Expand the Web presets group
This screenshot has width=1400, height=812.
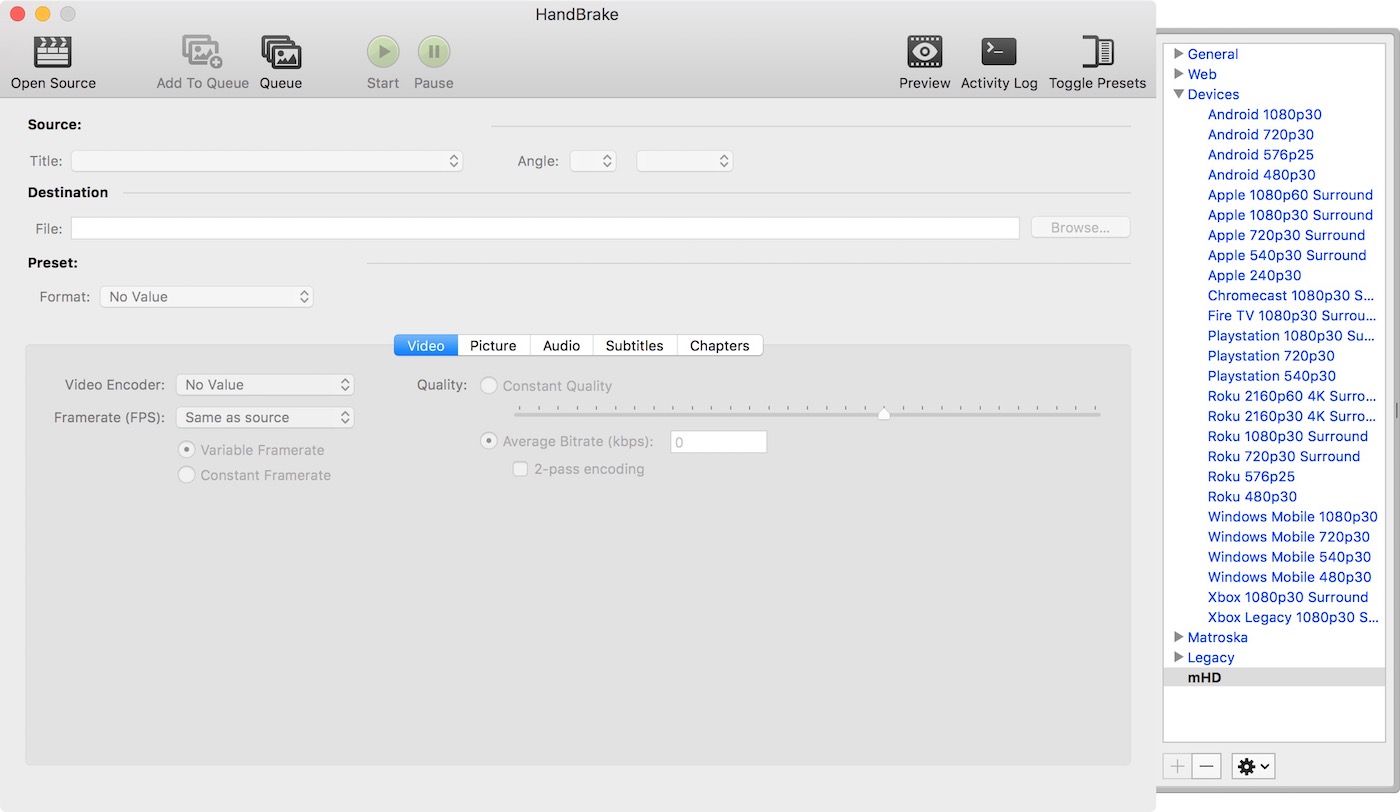pos(1179,74)
